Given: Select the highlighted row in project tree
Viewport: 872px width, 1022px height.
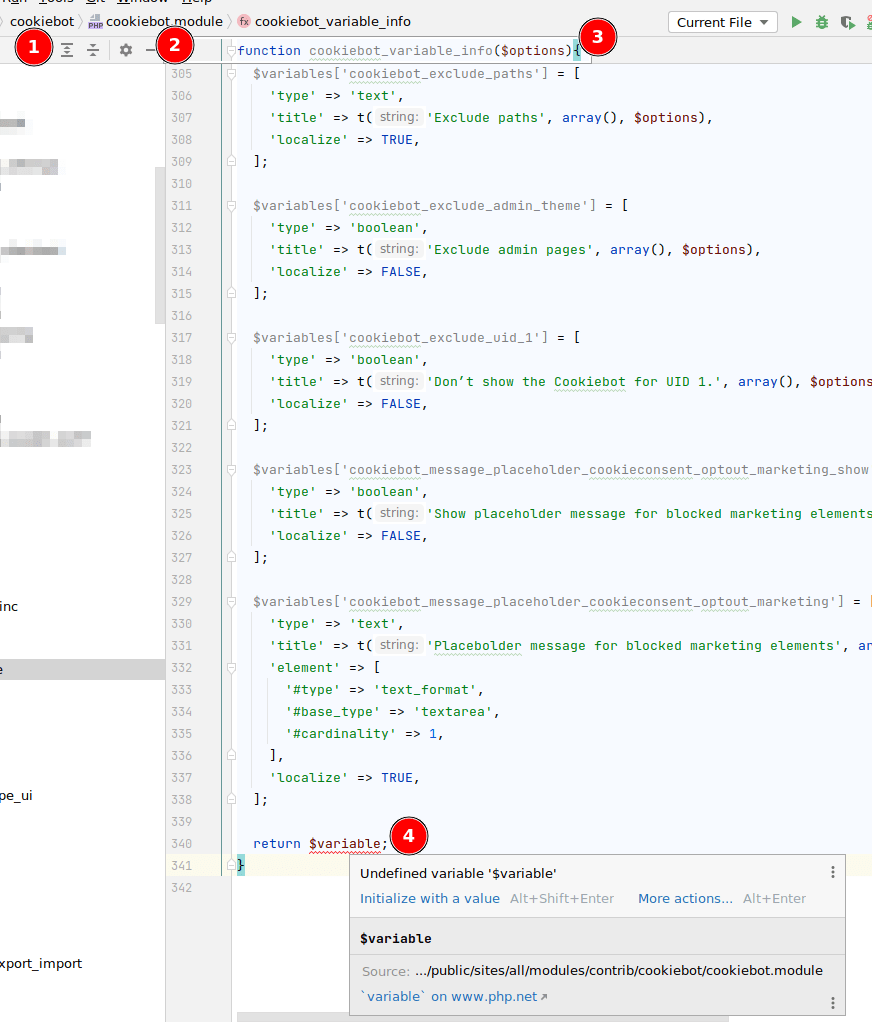Looking at the screenshot, I should (x=82, y=669).
